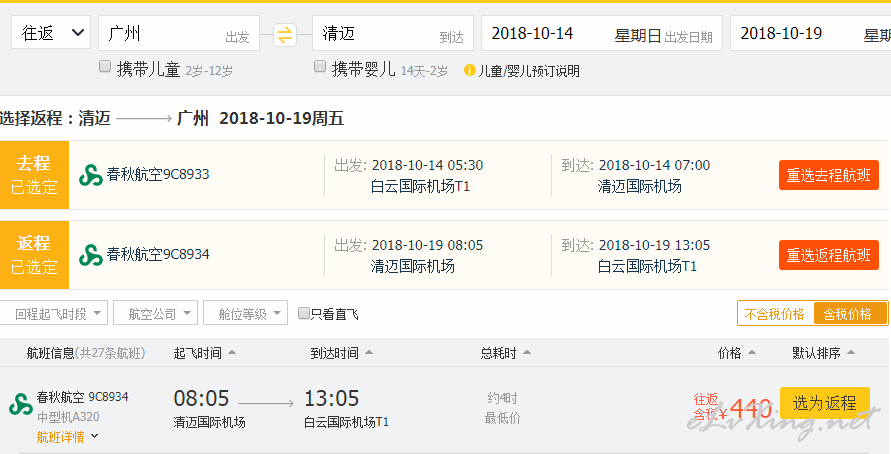Click 去程 已选定 orange label

(x=34, y=175)
